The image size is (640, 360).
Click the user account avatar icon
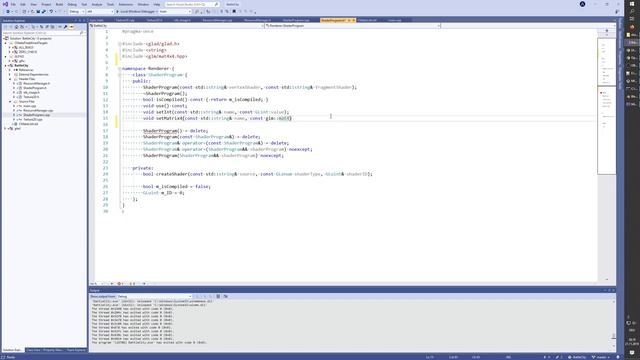(x=582, y=4)
